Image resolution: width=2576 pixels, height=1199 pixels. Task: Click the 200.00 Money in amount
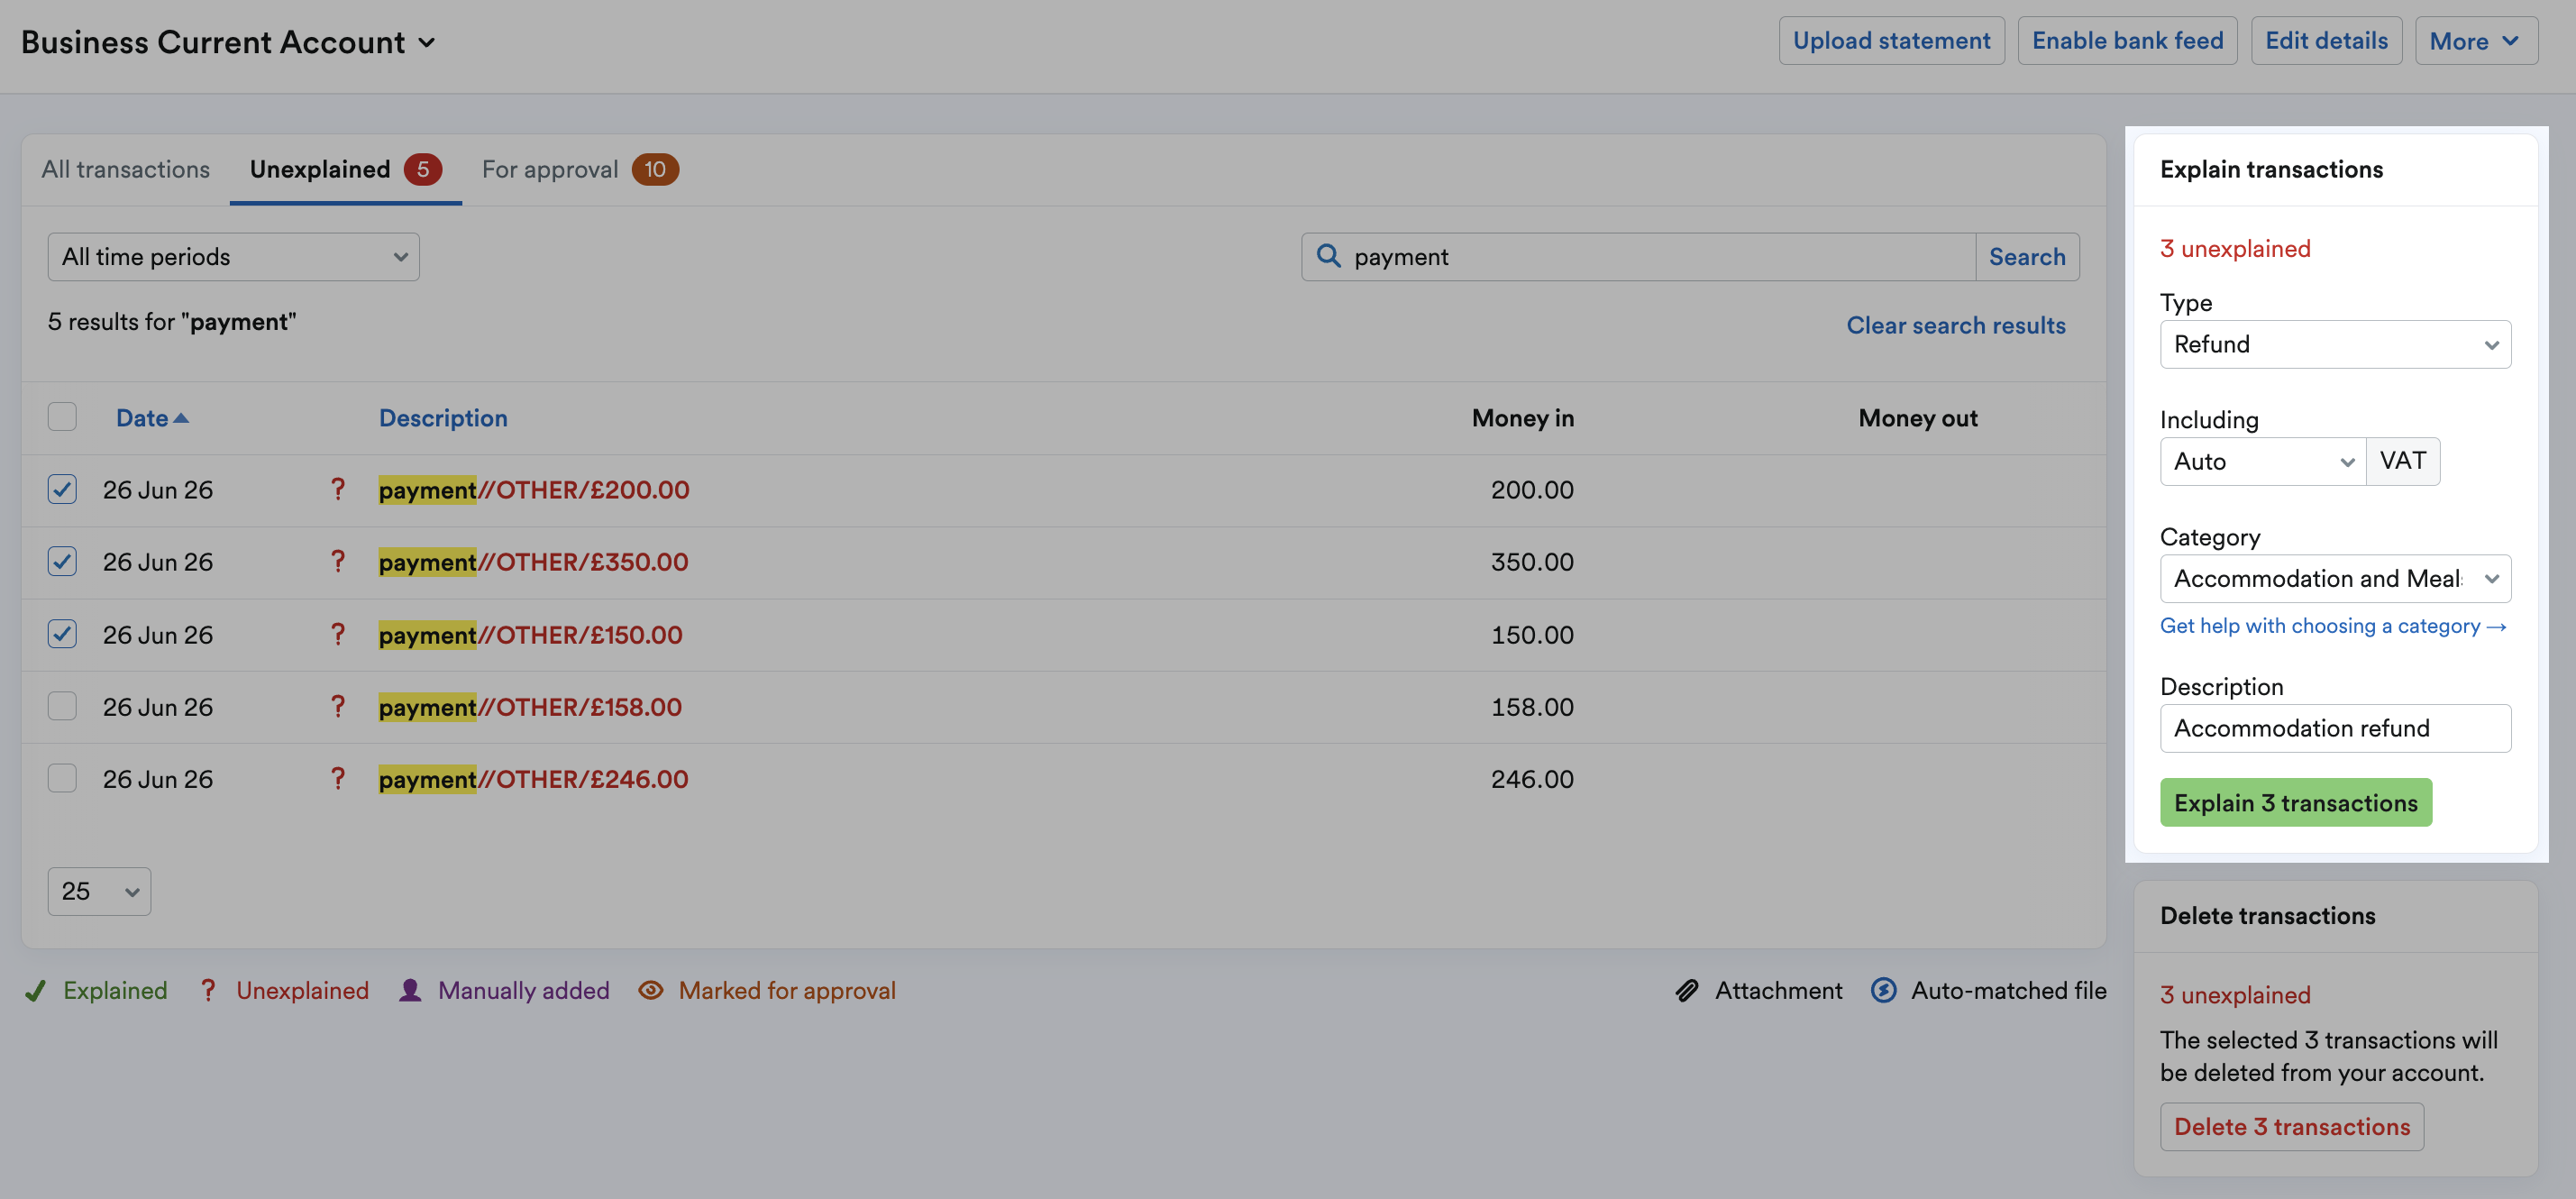pos(1532,490)
